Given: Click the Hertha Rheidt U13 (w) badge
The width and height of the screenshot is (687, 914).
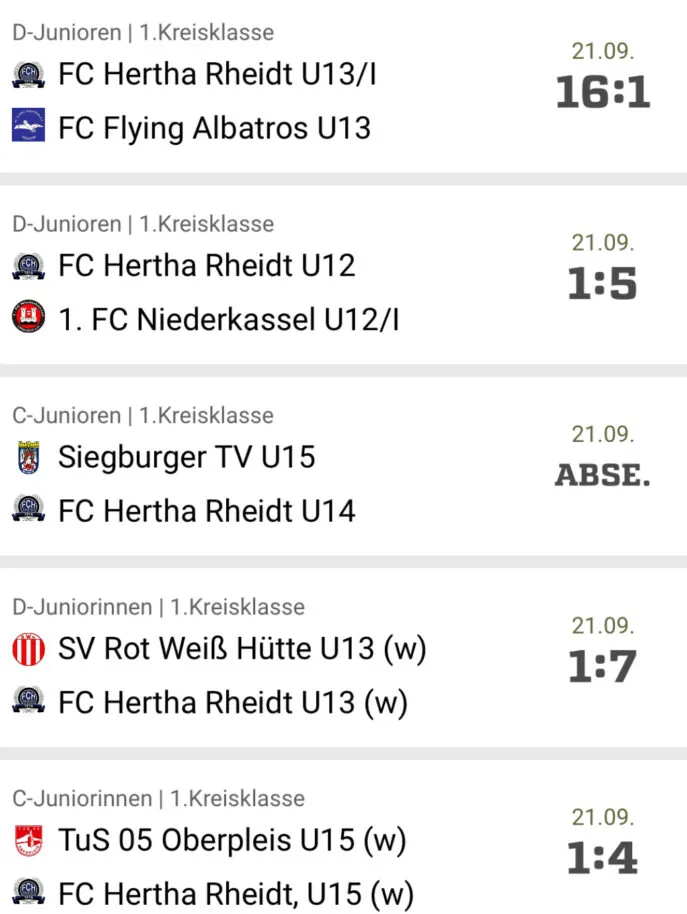Looking at the screenshot, I should (x=29, y=700).
